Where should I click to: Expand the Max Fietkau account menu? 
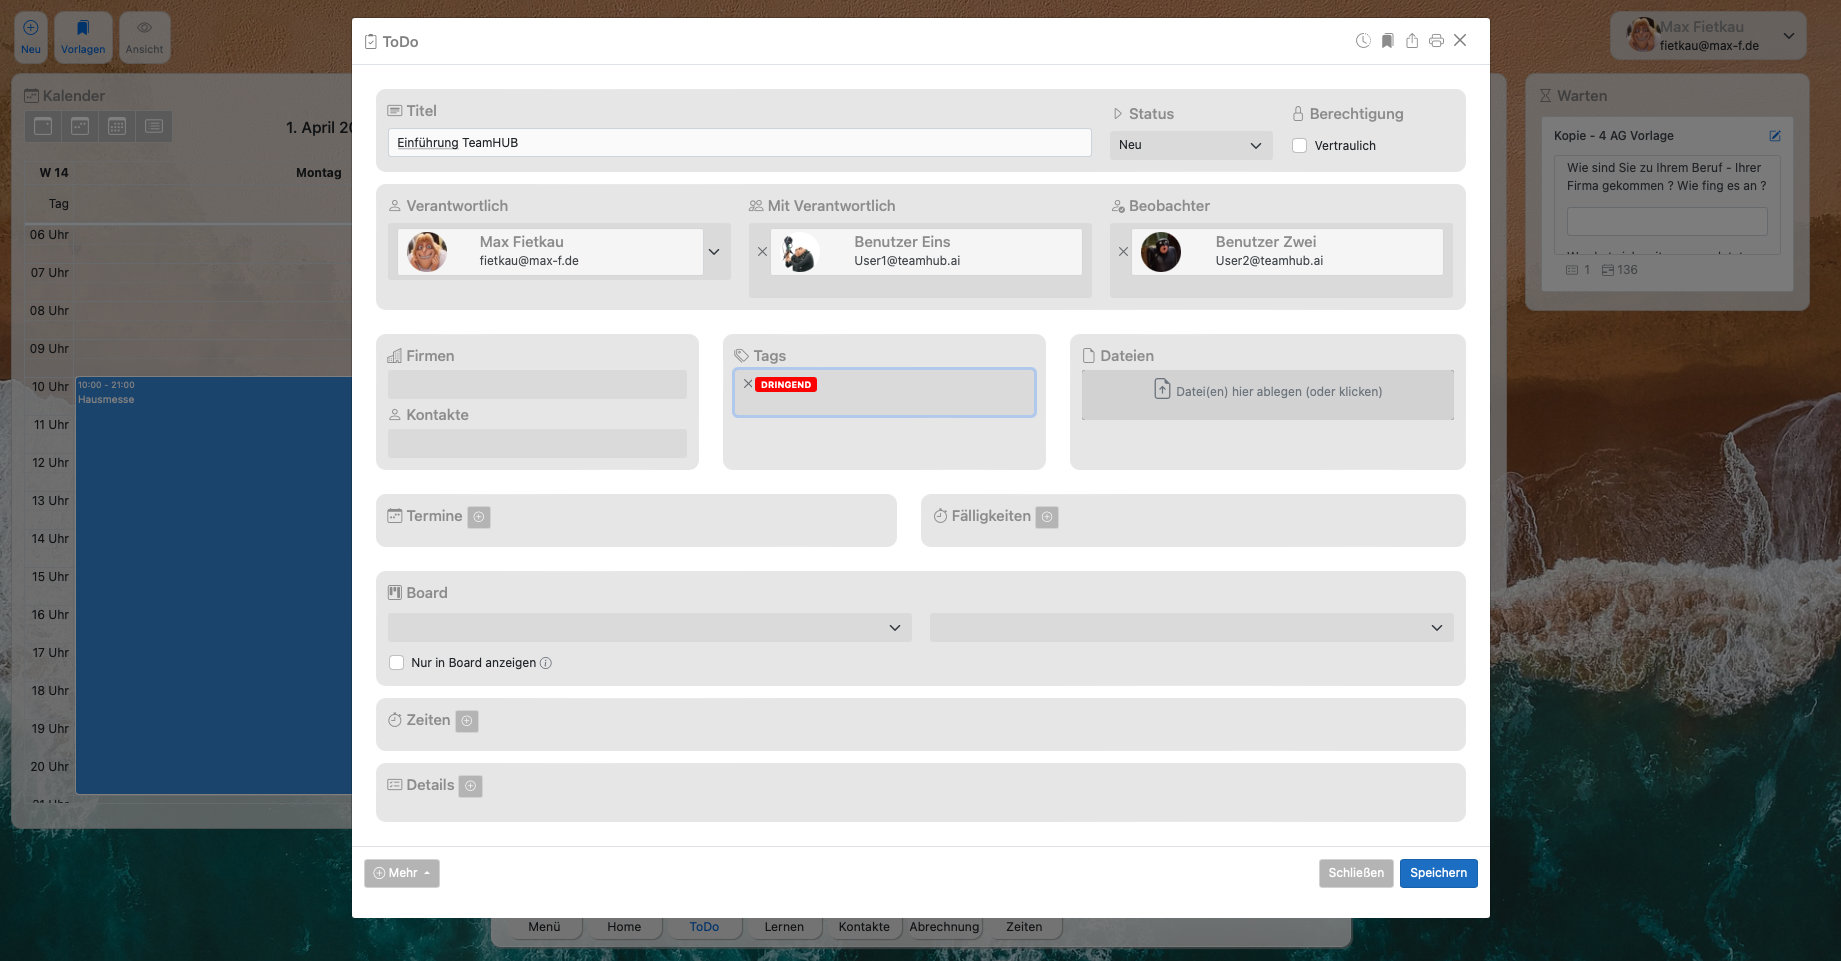1788,36
